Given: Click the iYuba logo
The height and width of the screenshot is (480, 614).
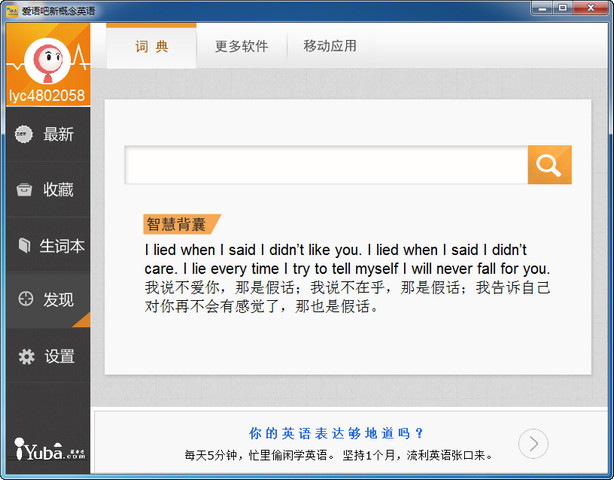Looking at the screenshot, I should tap(49, 449).
